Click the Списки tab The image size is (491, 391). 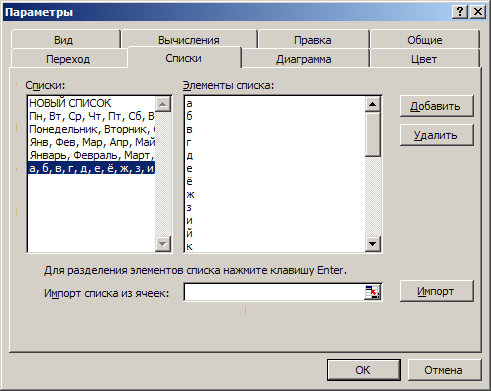click(184, 58)
